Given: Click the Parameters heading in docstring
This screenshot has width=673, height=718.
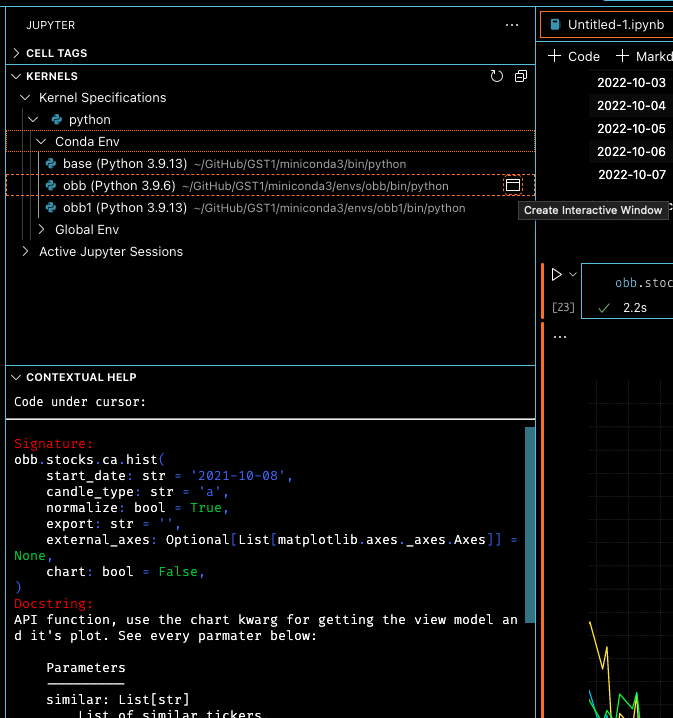Looking at the screenshot, I should click(86, 668).
